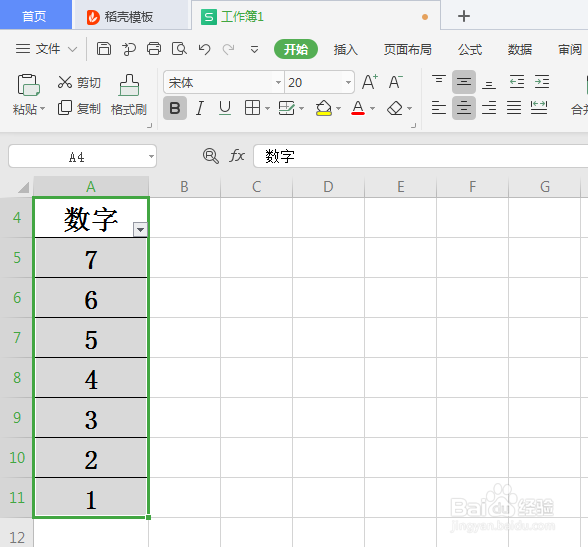The height and width of the screenshot is (547, 588).
Task: Click the cell style icon
Action: [287, 108]
